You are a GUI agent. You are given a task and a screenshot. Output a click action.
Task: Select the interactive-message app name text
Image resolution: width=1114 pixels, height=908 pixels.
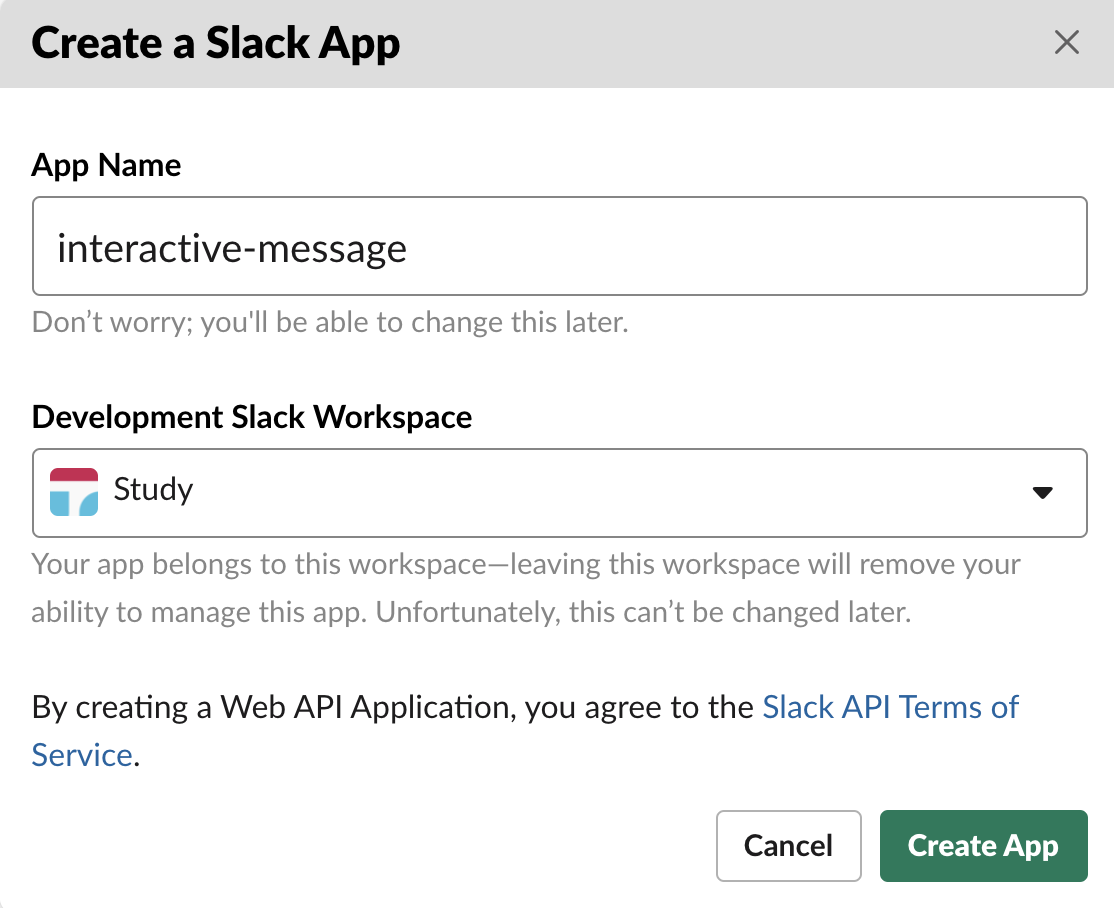coord(232,247)
